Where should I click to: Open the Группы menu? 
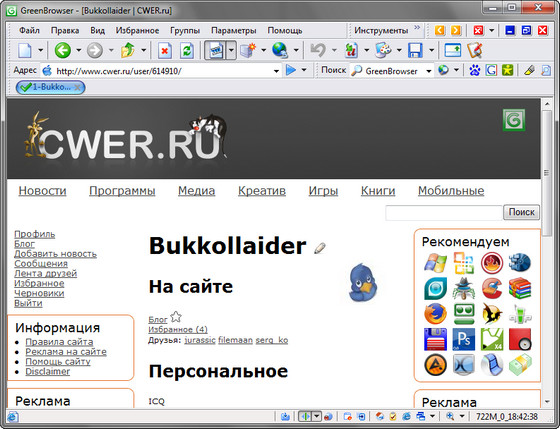[x=185, y=30]
